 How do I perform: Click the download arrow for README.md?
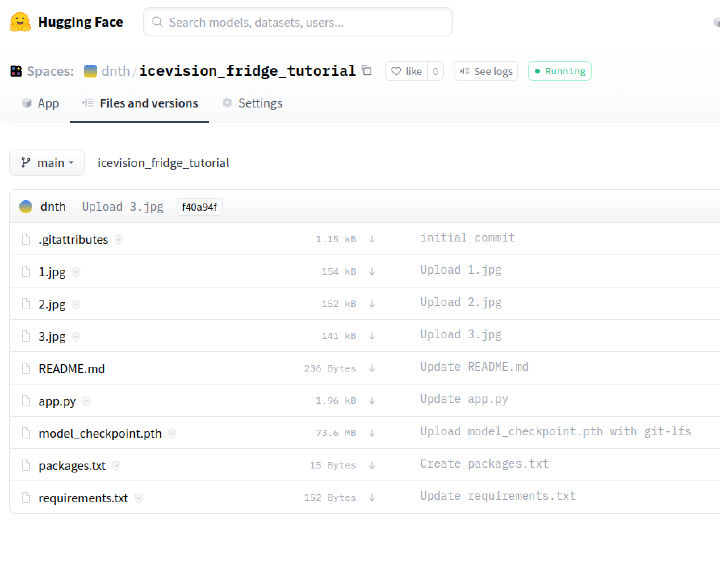(x=372, y=368)
